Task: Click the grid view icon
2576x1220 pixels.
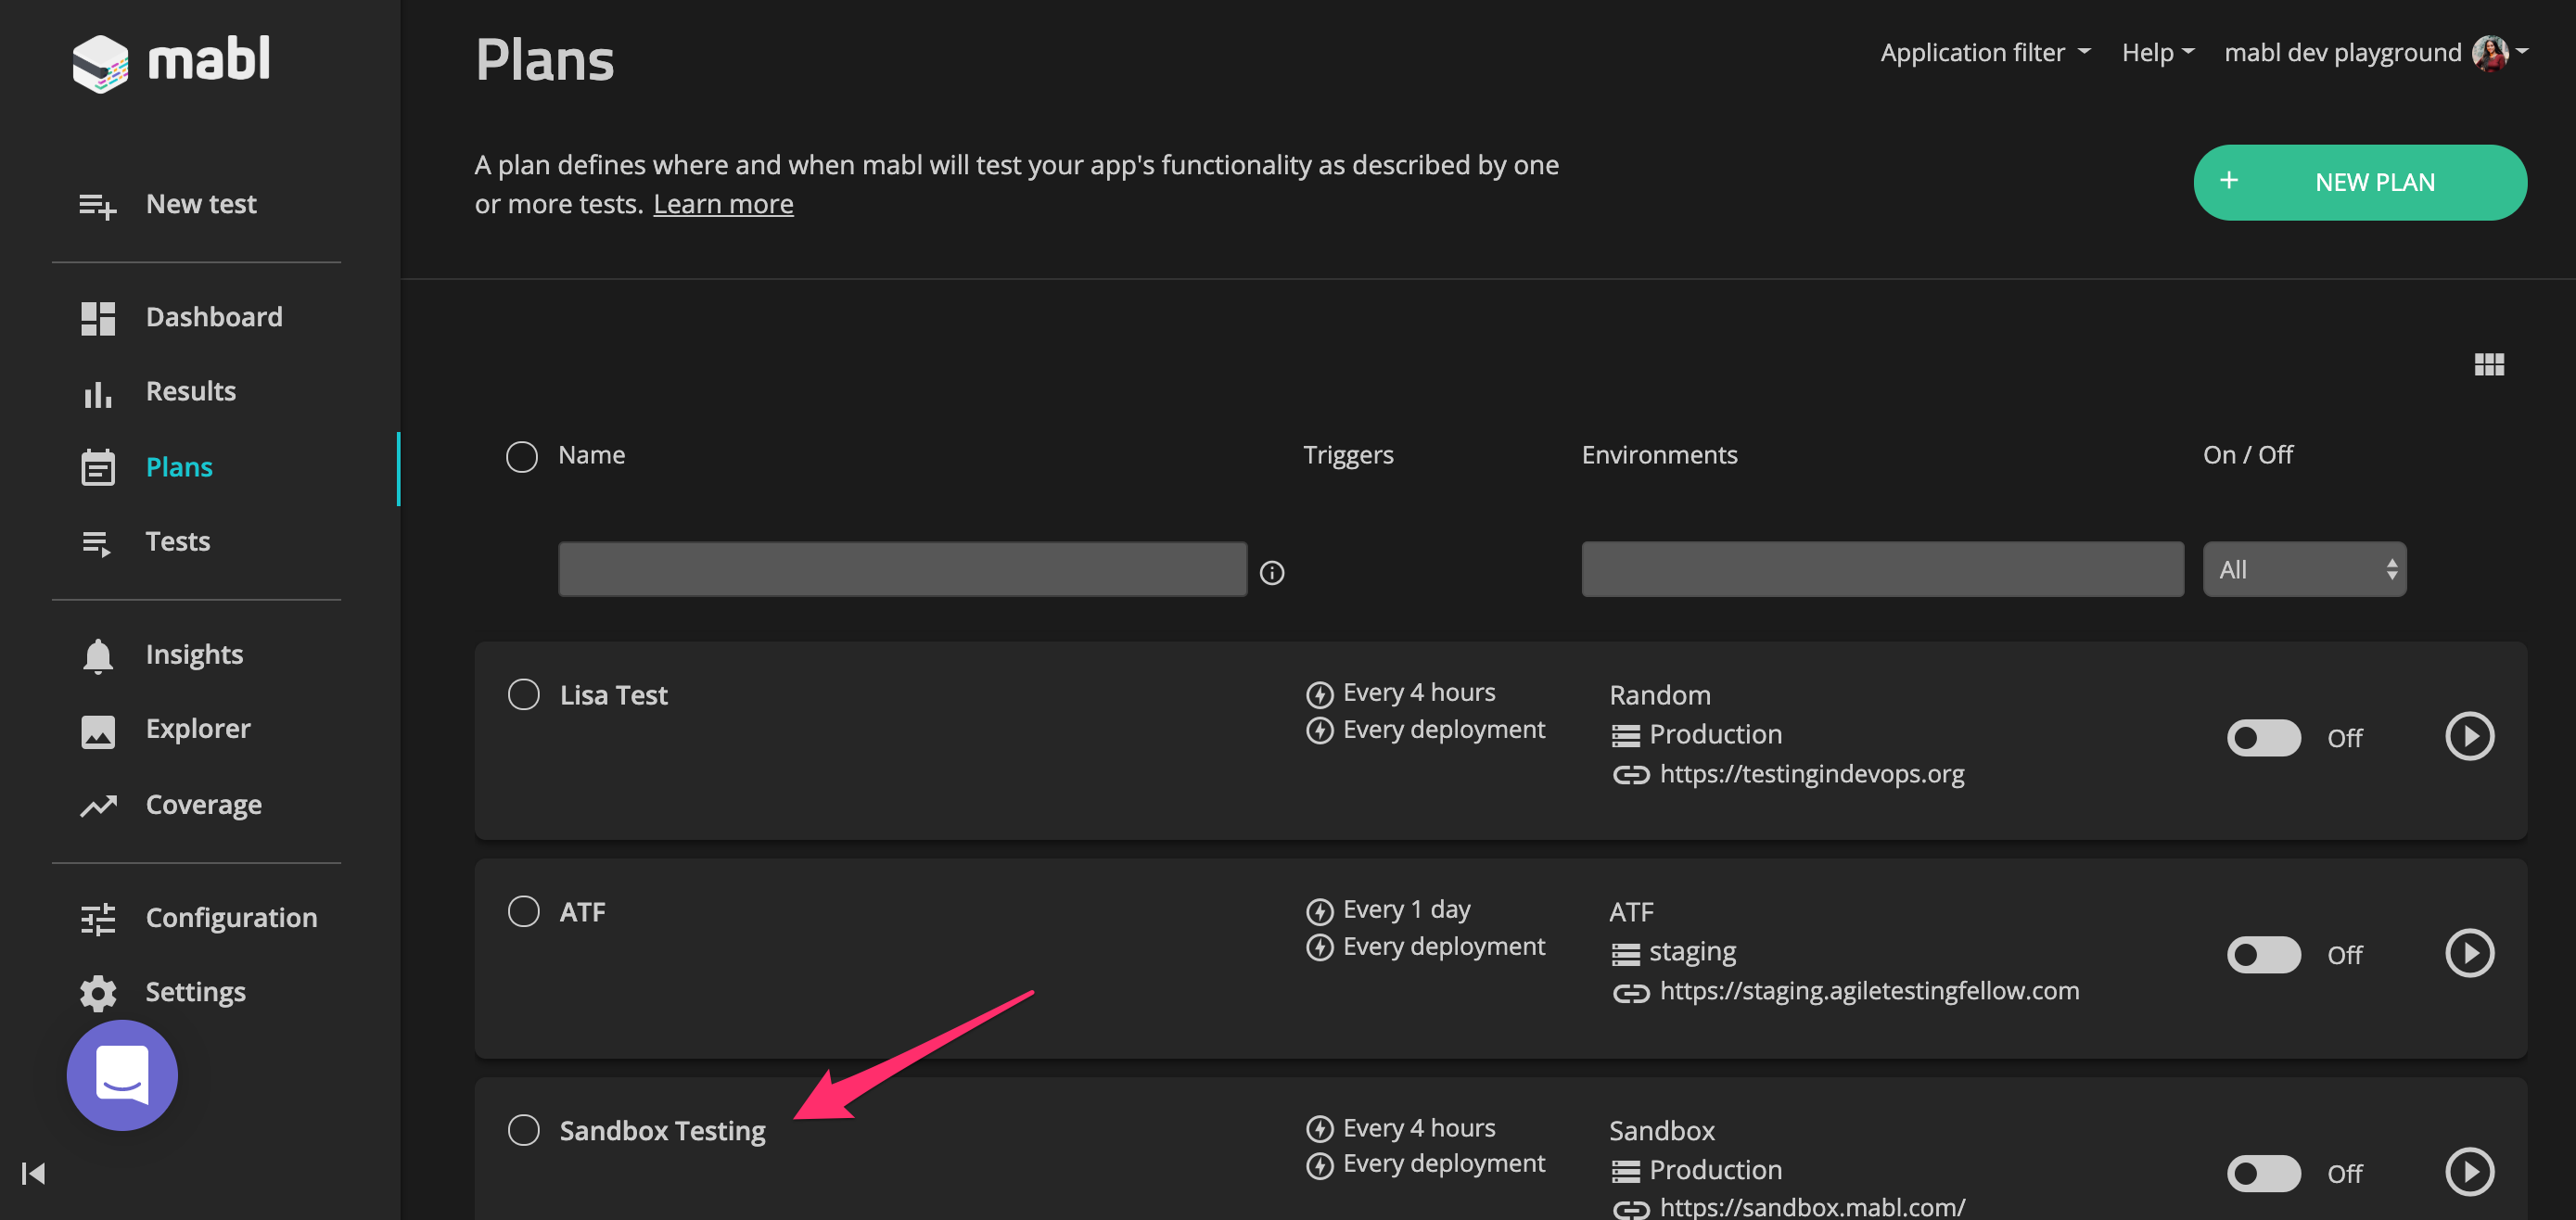Action: pyautogui.click(x=2488, y=364)
